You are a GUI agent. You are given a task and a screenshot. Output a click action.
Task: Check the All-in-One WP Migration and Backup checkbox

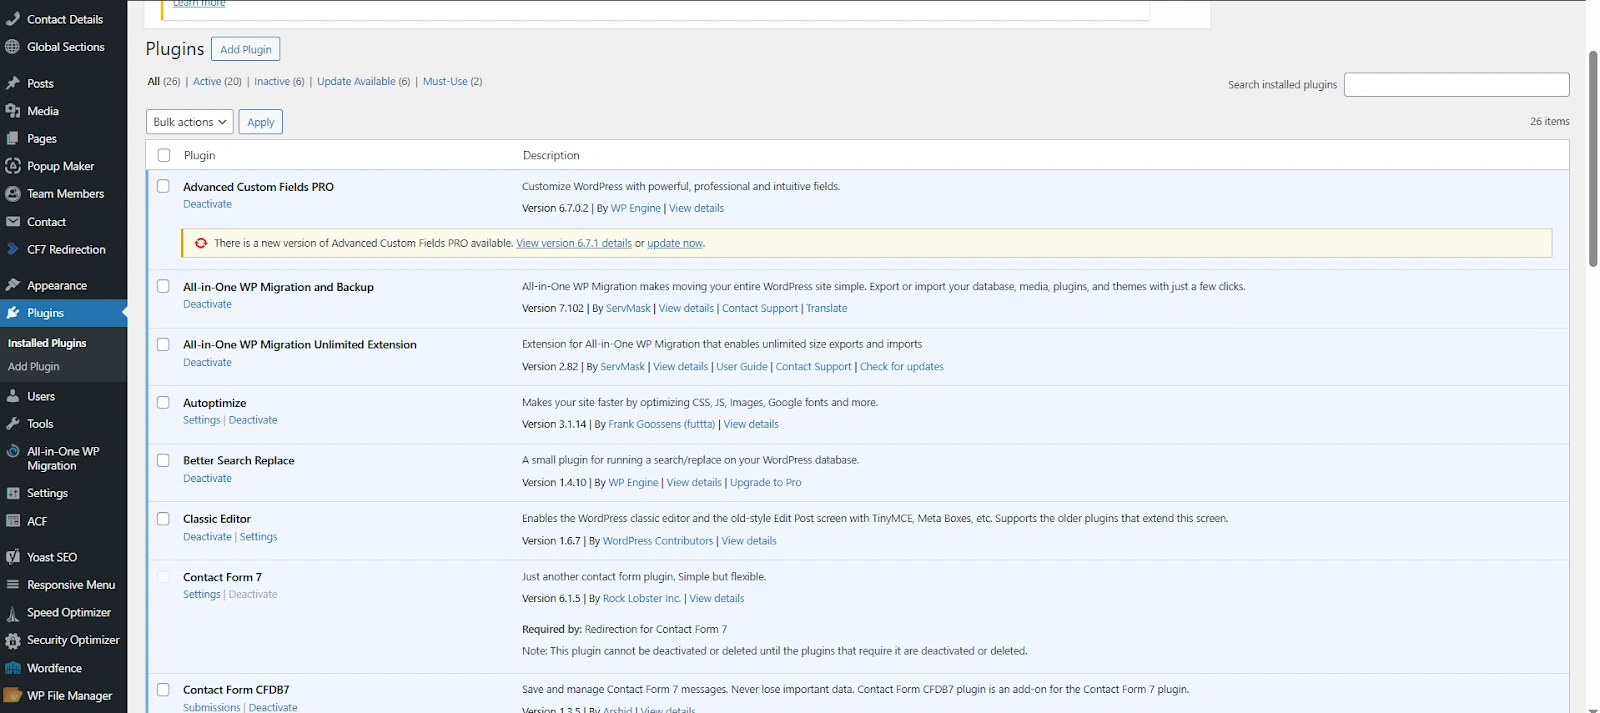[x=163, y=286]
